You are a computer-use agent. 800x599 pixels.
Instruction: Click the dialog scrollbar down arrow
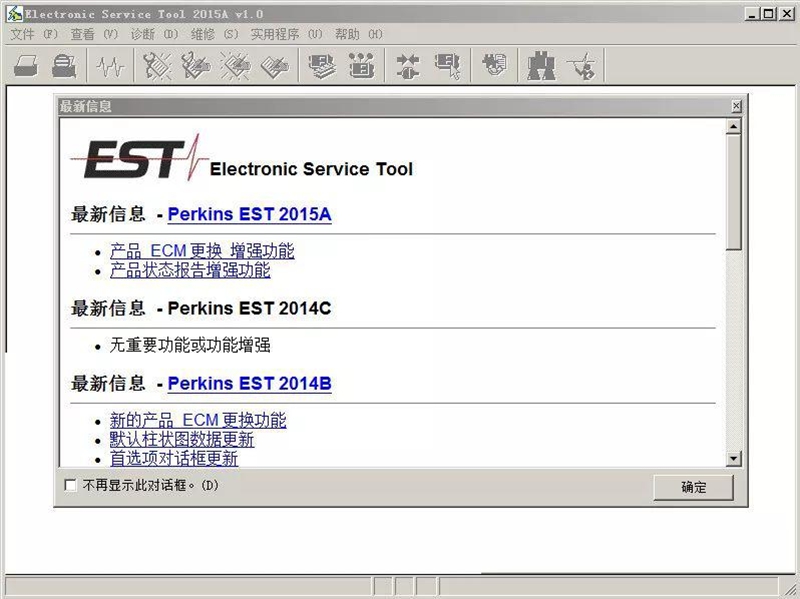734,459
